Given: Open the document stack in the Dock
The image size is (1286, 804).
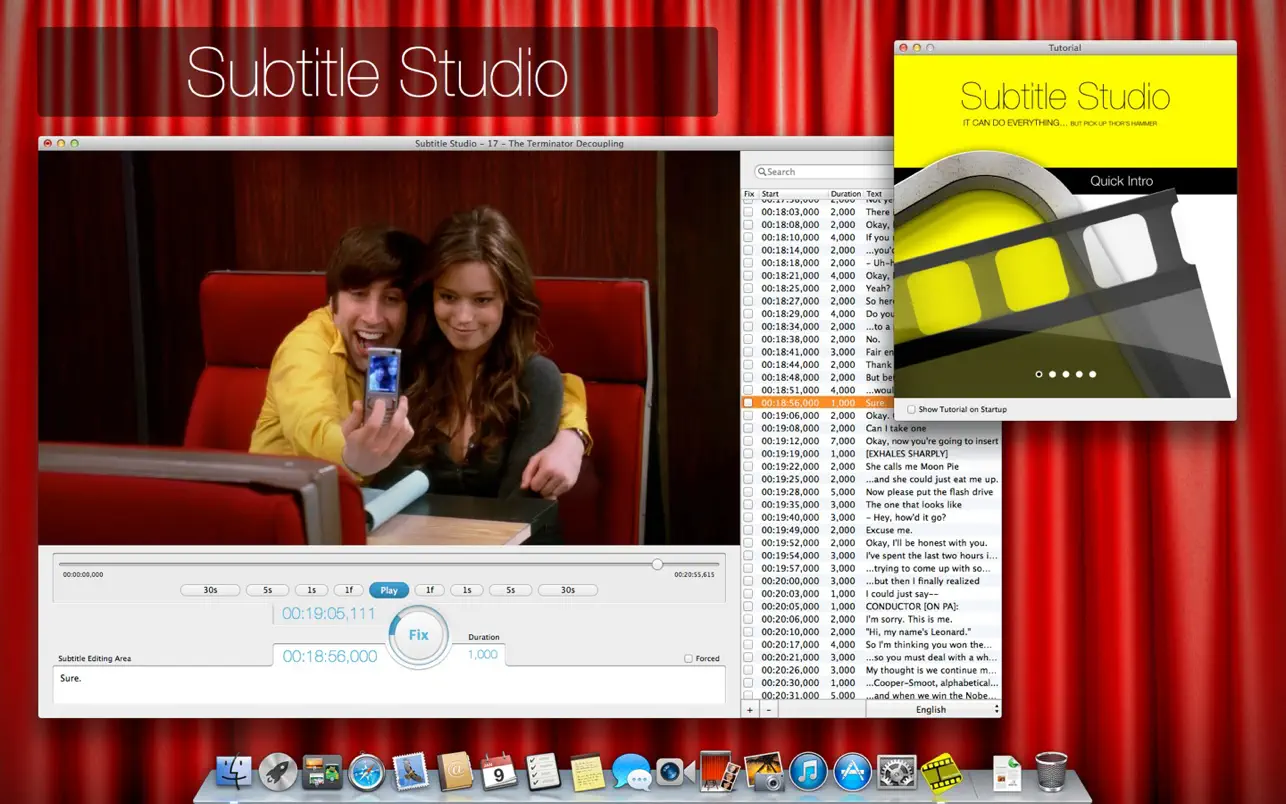Looking at the screenshot, I should click(x=1007, y=773).
